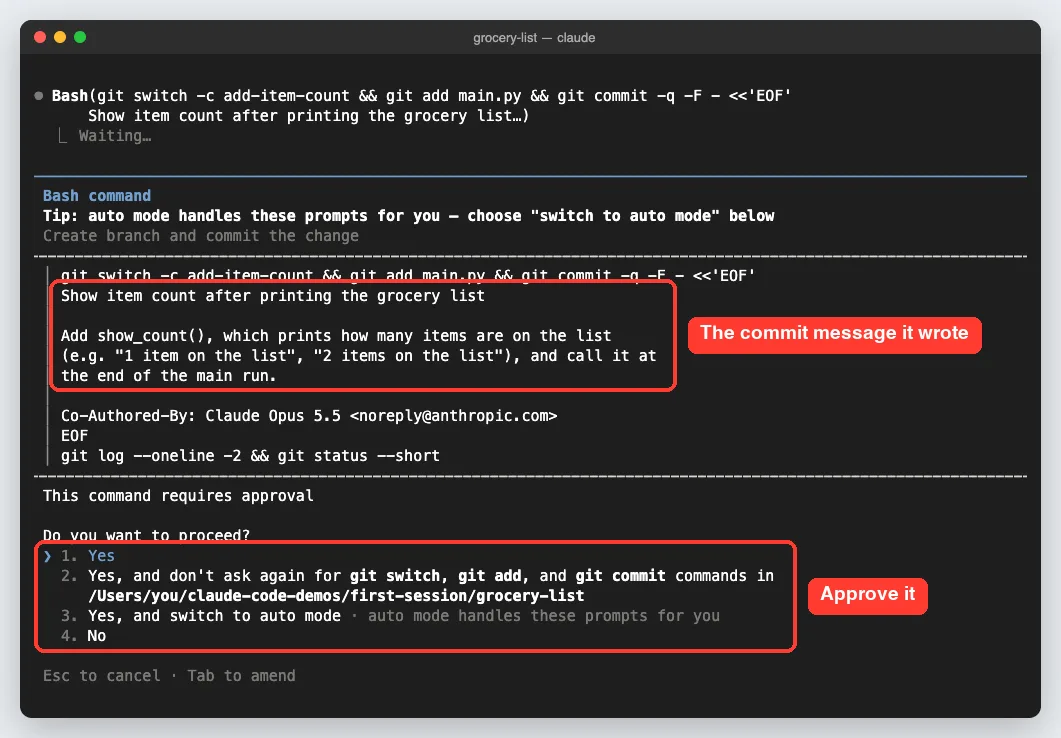The height and width of the screenshot is (738, 1061).
Task: Click the "Add show_count(), which prints" line
Action: click(x=336, y=336)
